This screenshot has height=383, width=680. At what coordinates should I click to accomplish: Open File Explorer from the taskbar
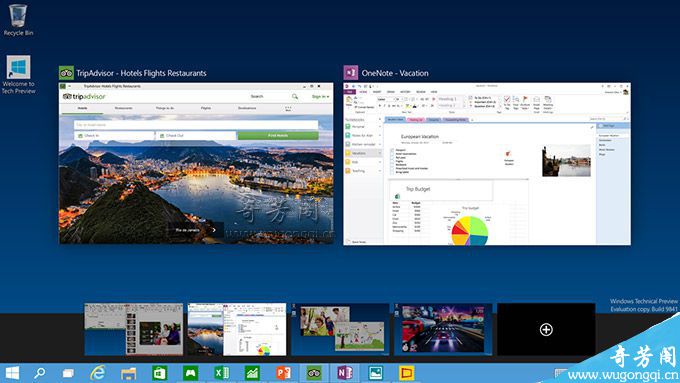pyautogui.click(x=128, y=373)
